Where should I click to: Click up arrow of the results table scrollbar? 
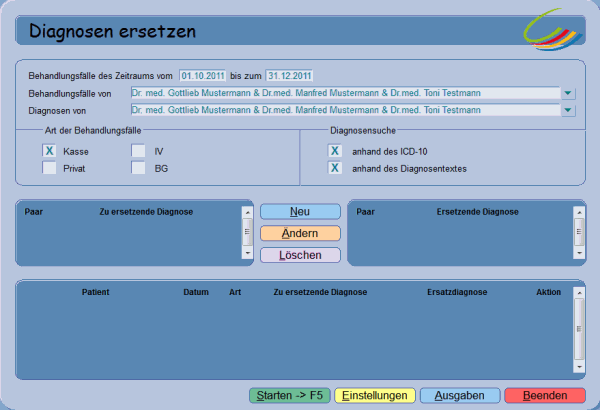point(579,293)
